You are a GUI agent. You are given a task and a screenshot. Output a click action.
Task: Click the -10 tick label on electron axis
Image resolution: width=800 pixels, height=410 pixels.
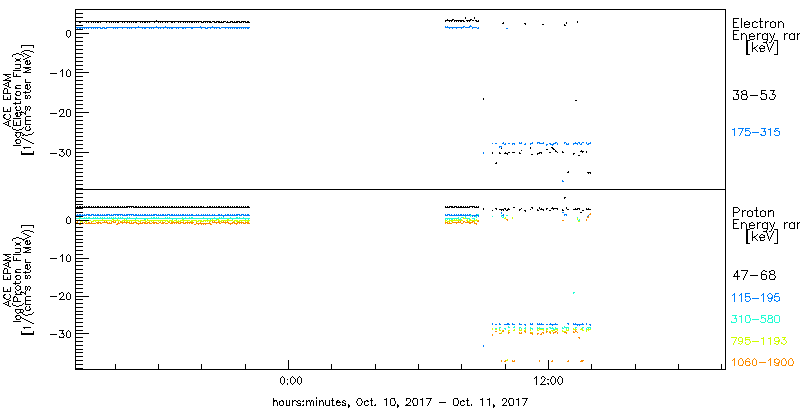click(x=60, y=73)
